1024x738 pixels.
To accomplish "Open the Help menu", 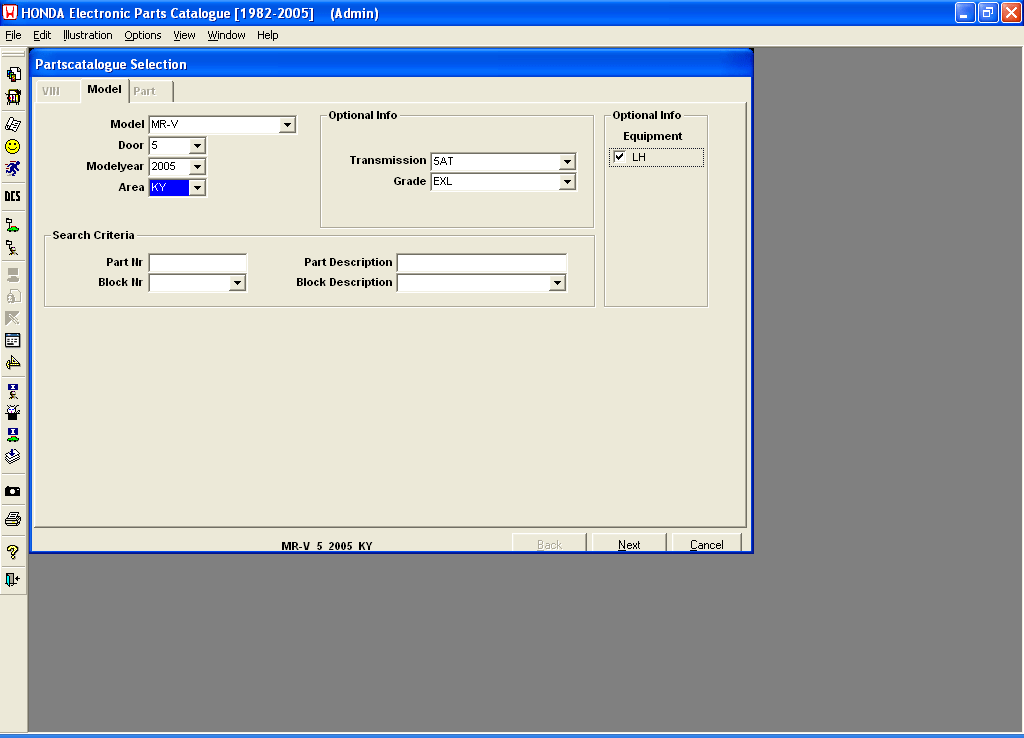I will click(268, 35).
